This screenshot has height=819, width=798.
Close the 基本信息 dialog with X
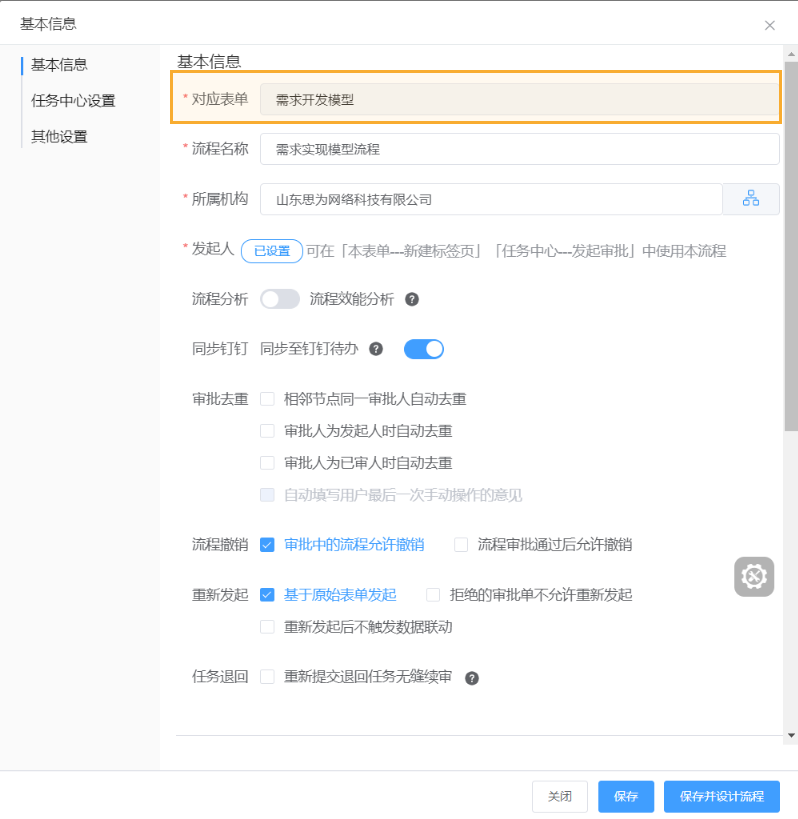point(770,25)
